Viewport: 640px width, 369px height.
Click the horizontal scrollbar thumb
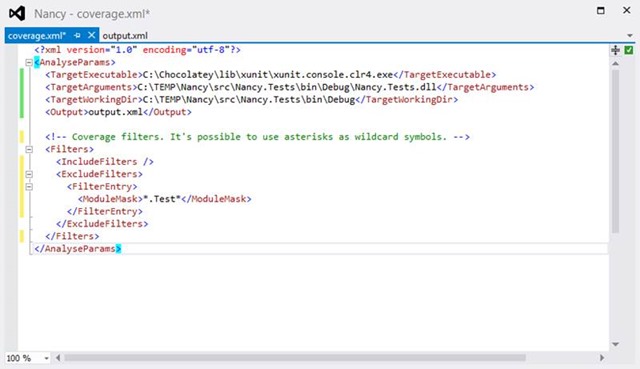[x=295, y=358]
